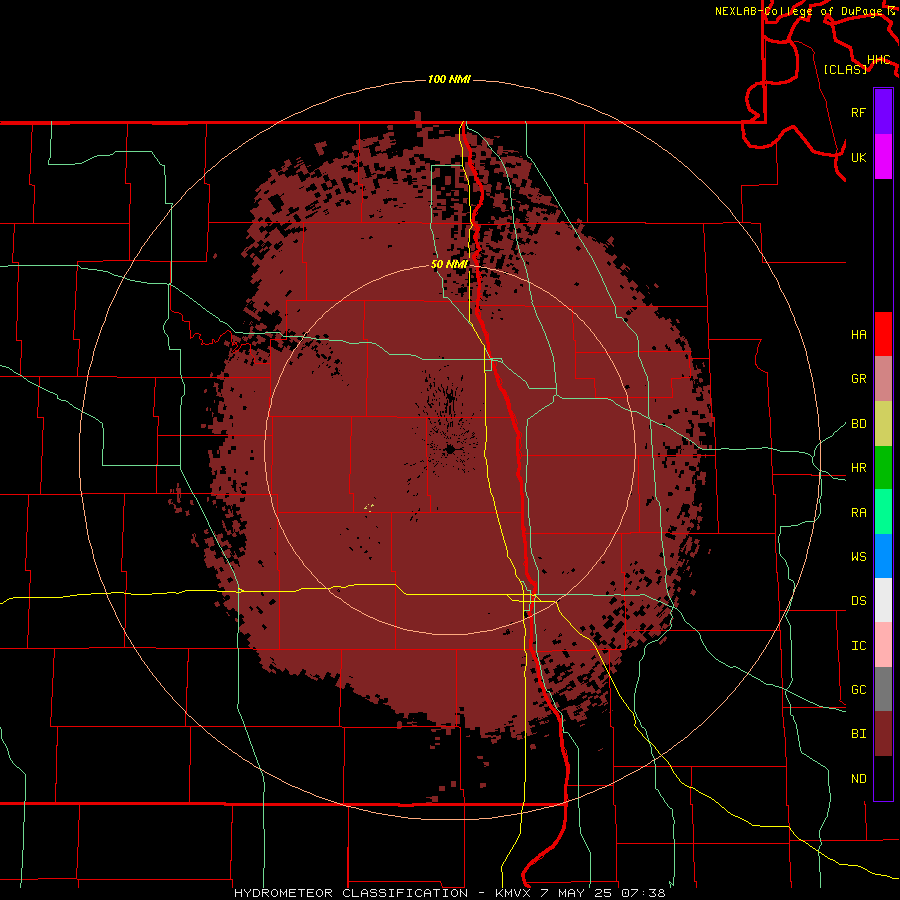The width and height of the screenshot is (900, 900).
Task: Click the 100 NMI range ring label
Action: pyautogui.click(x=449, y=79)
